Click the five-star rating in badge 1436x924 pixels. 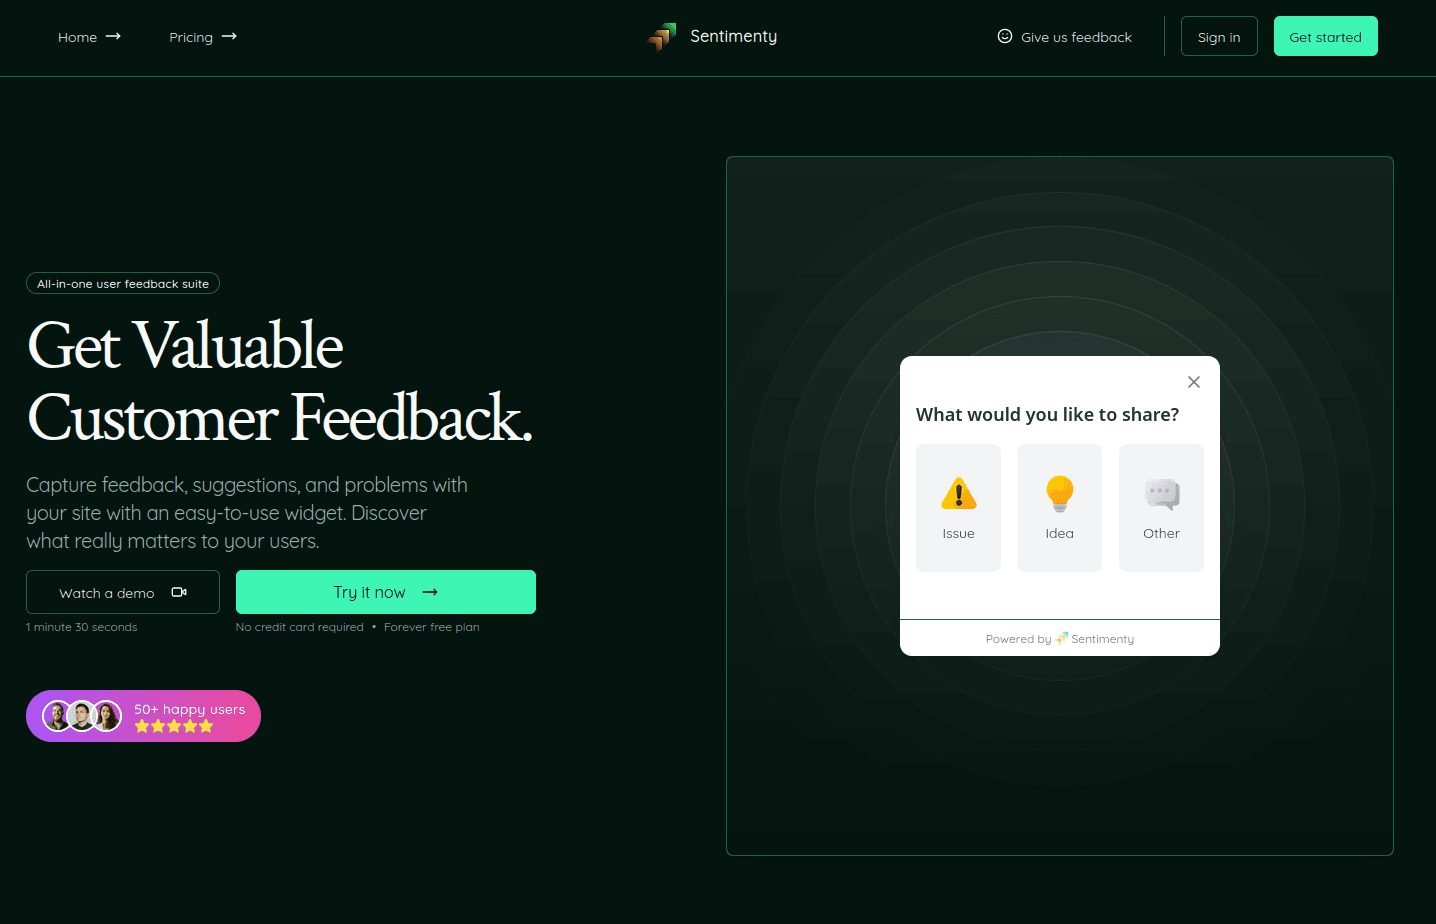(174, 726)
